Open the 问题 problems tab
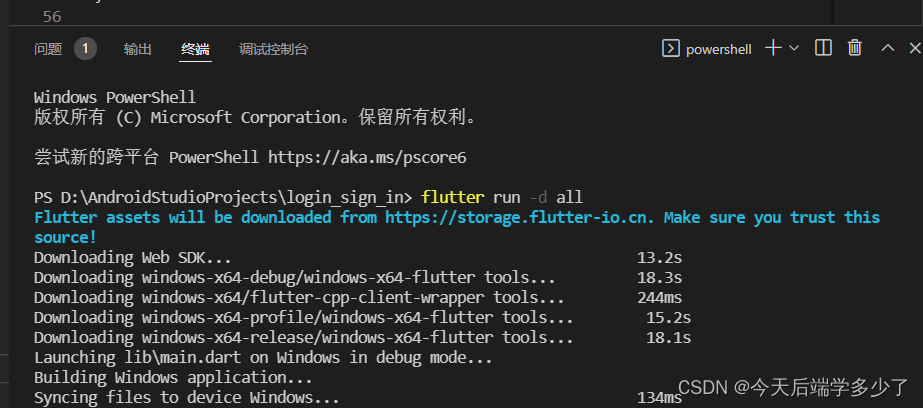This screenshot has height=408, width=923. tap(48, 49)
